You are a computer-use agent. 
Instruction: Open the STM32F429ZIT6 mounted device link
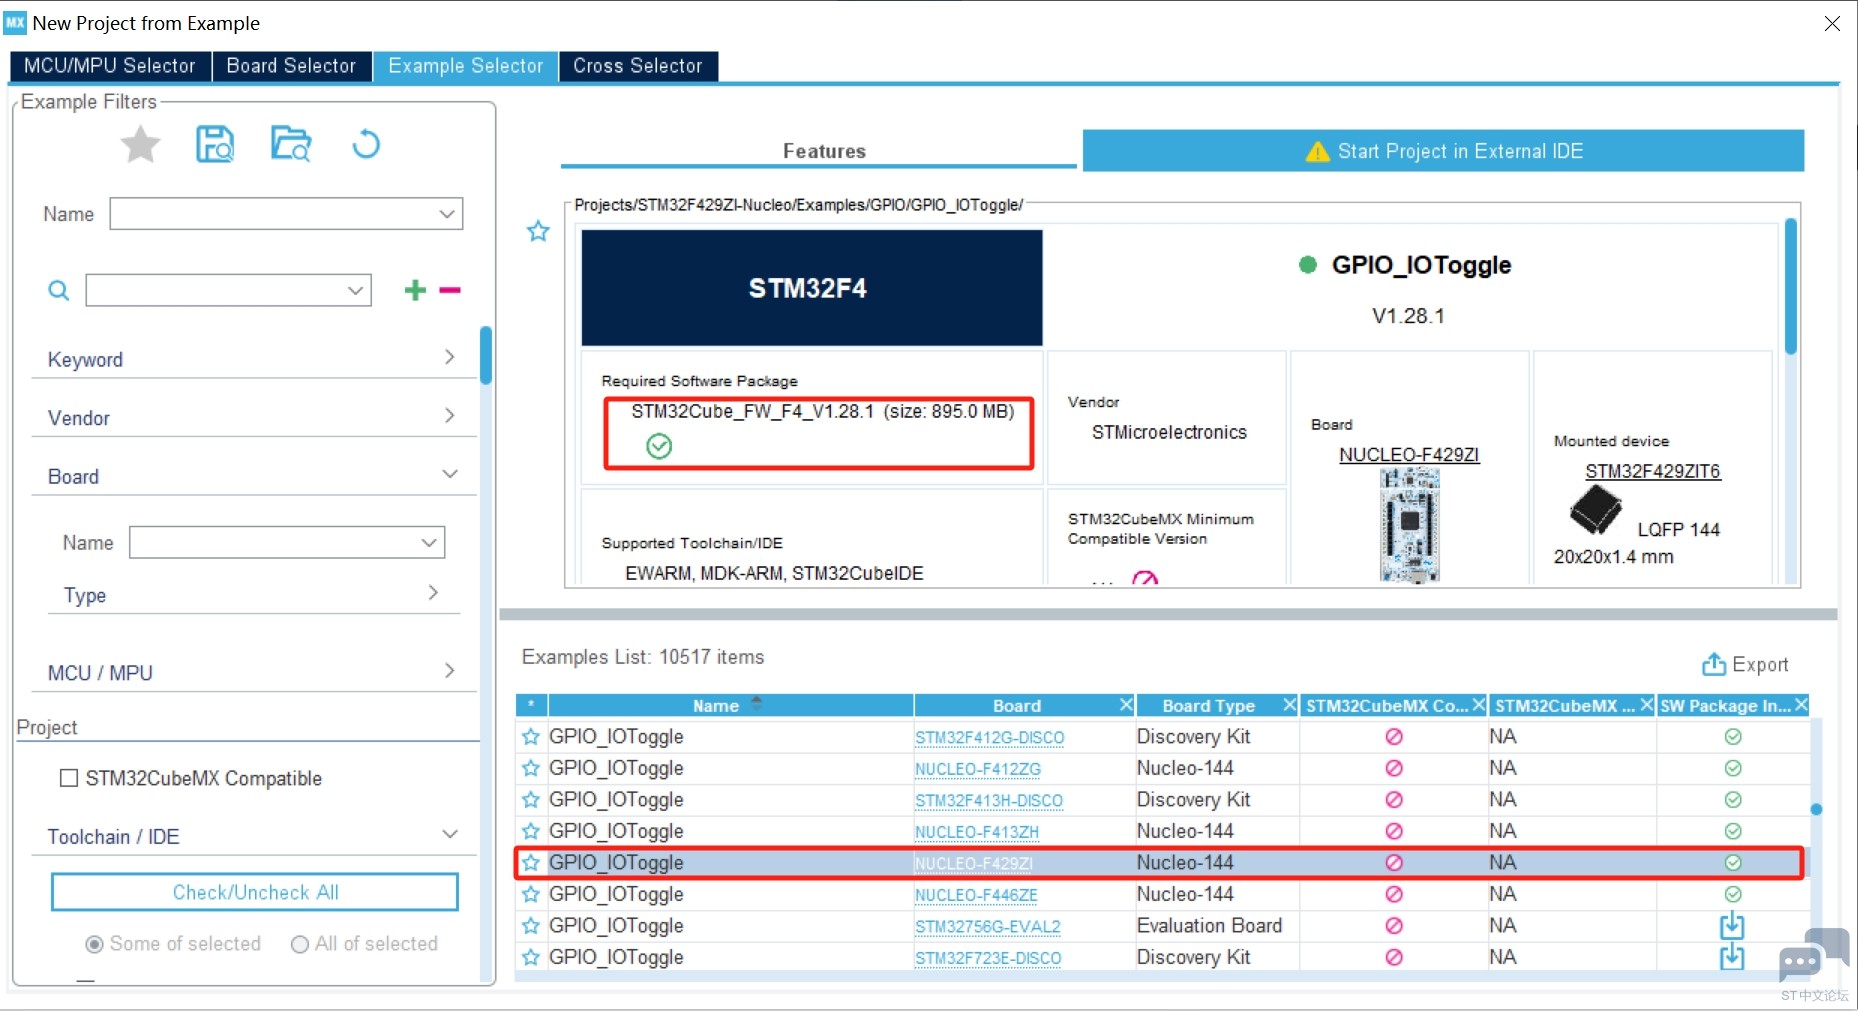tap(1653, 471)
